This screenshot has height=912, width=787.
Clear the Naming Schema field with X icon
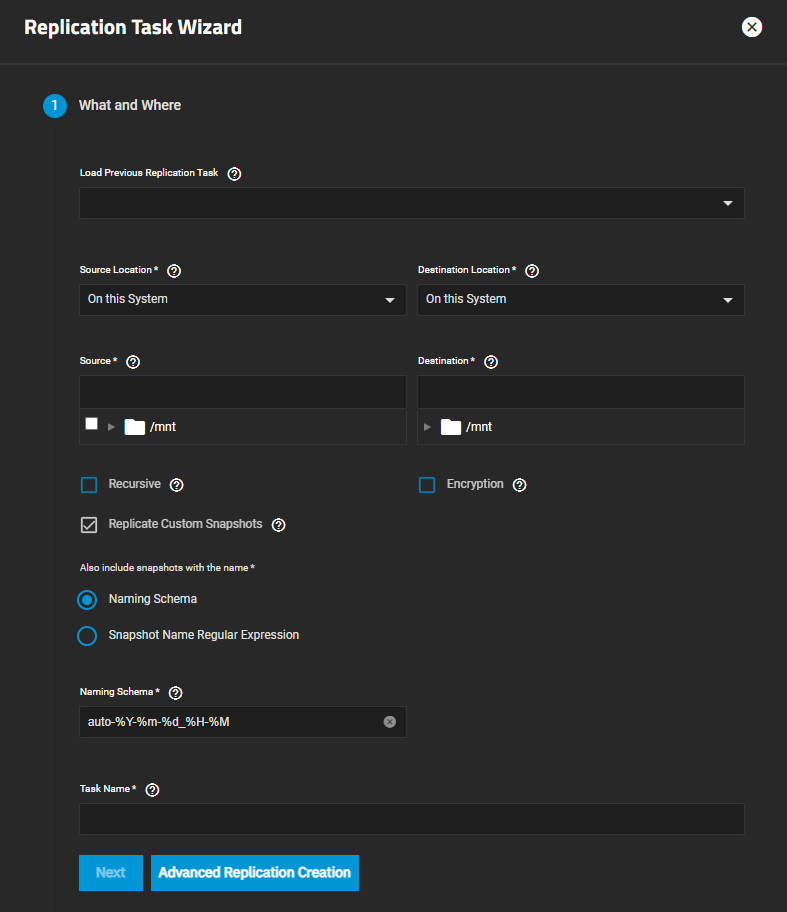[390, 722]
